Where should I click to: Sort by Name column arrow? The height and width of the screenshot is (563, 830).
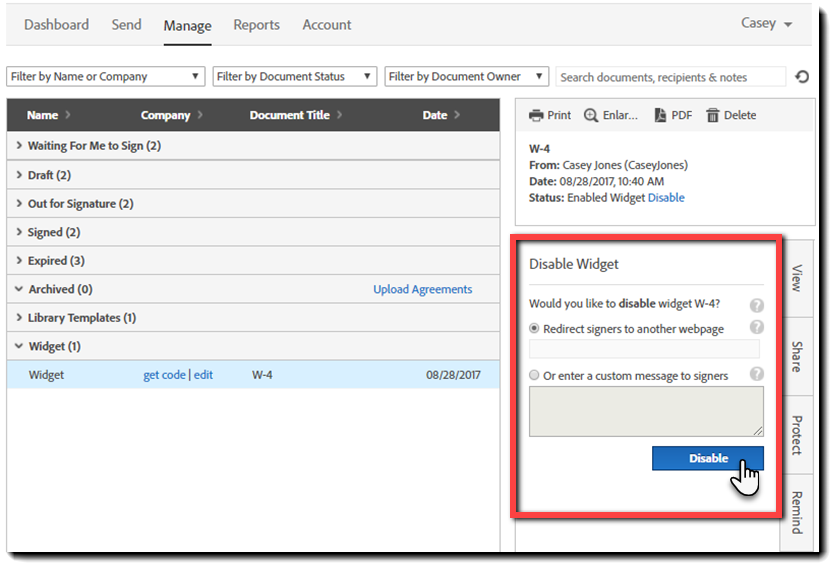[68, 114]
